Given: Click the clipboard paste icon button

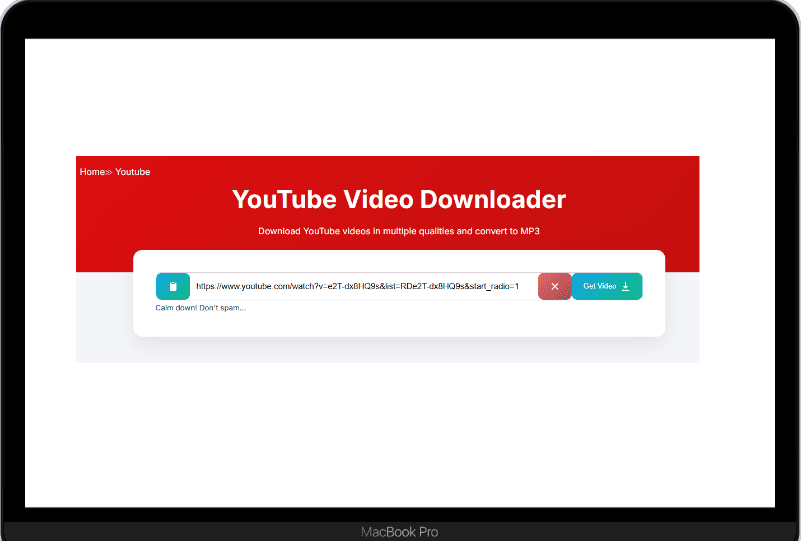Looking at the screenshot, I should tap(173, 286).
